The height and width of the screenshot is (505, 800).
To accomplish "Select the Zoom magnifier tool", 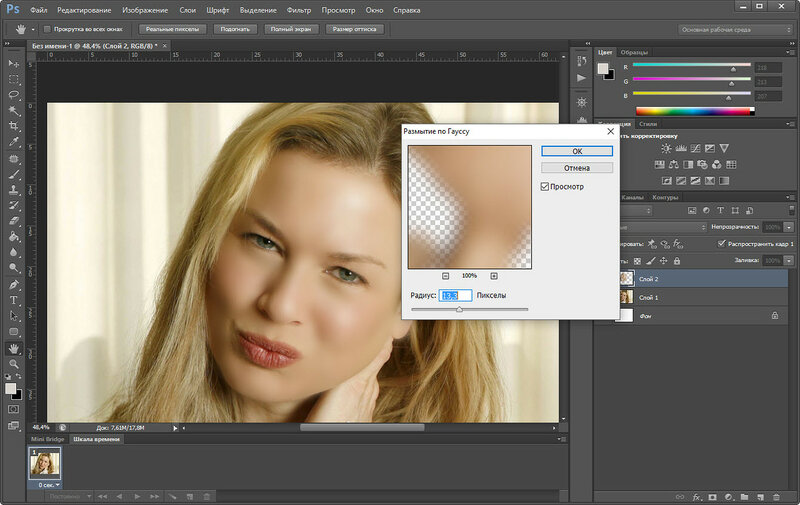I will (x=14, y=364).
